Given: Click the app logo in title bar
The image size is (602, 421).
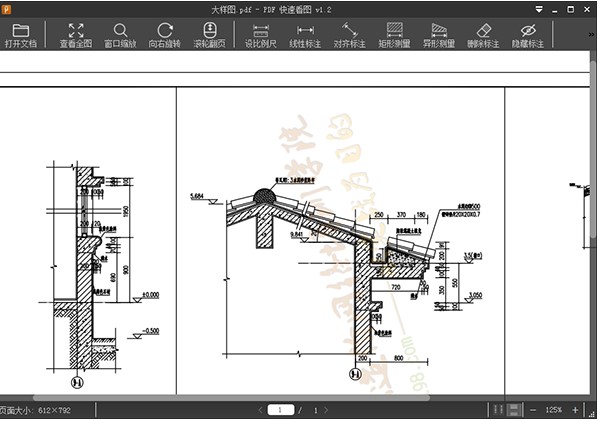Looking at the screenshot, I should [x=6, y=10].
